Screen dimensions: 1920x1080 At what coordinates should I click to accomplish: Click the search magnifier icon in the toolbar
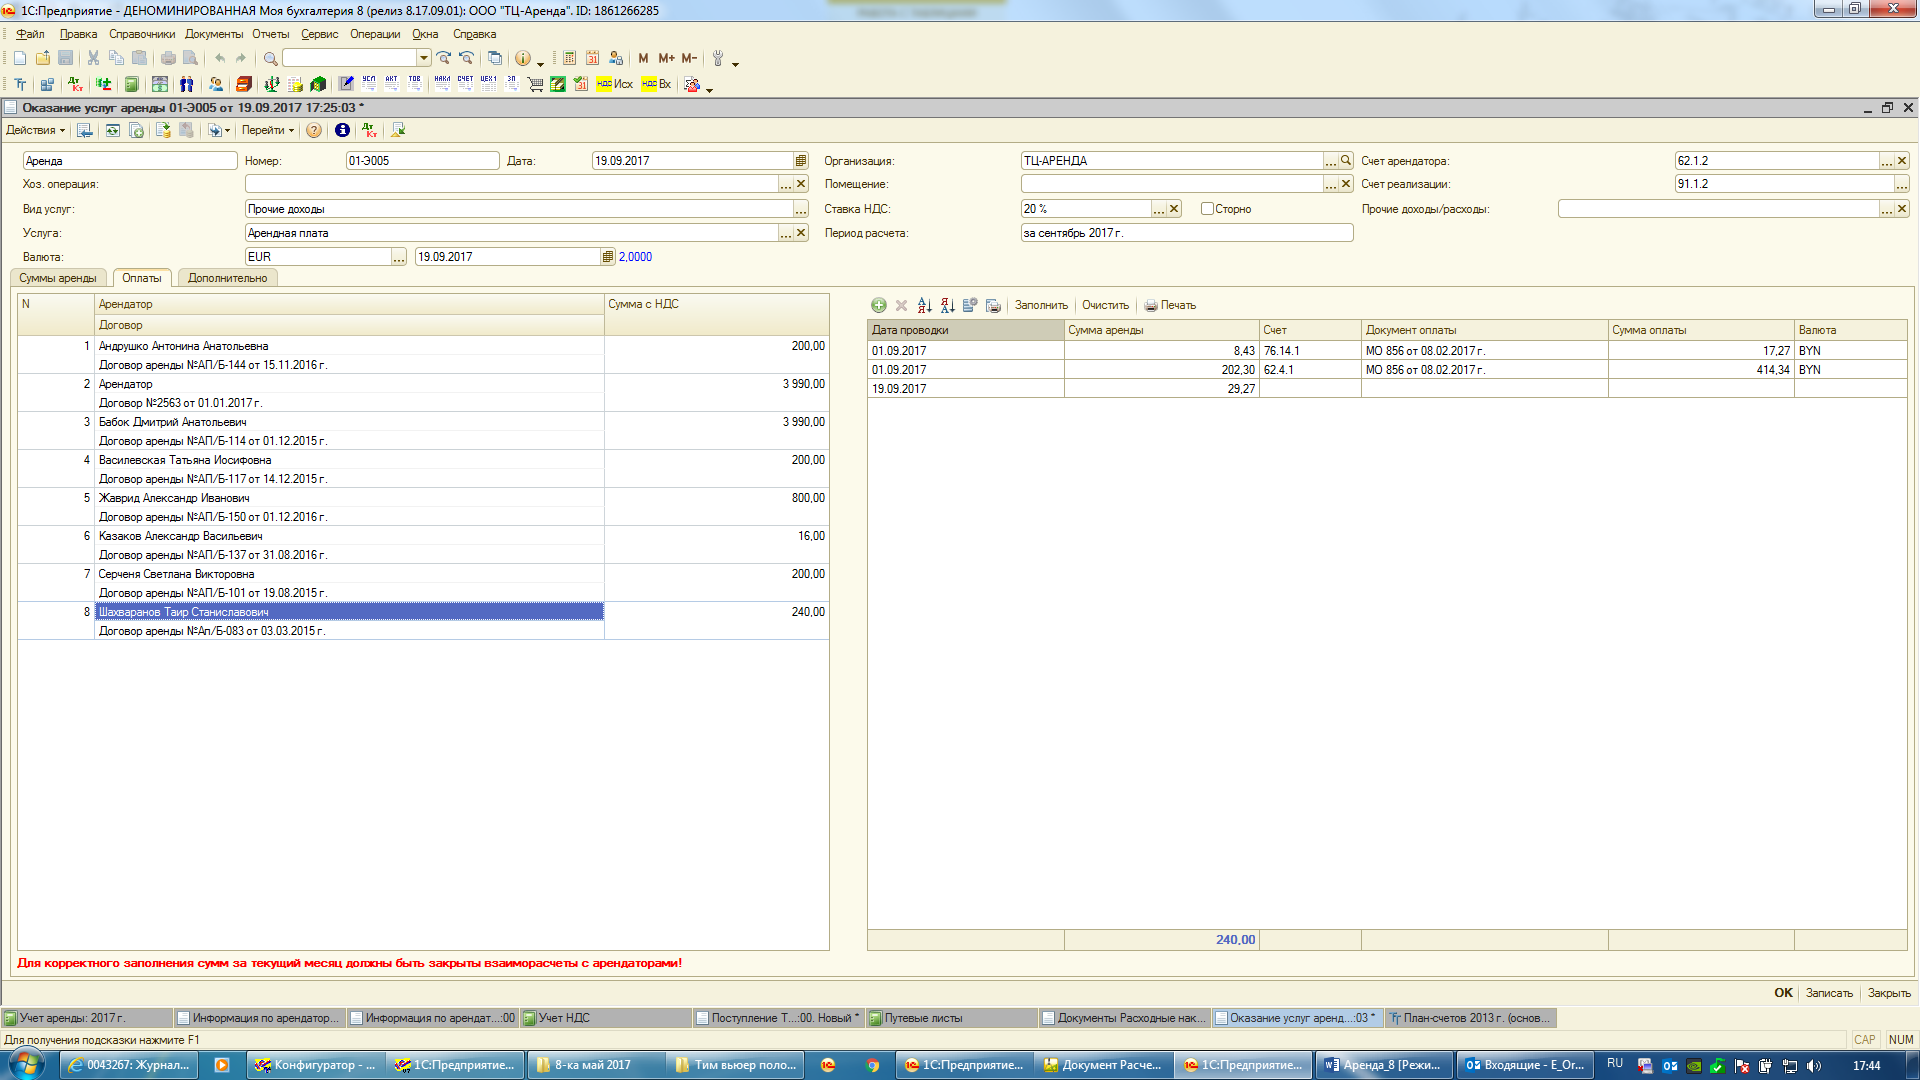(x=270, y=58)
